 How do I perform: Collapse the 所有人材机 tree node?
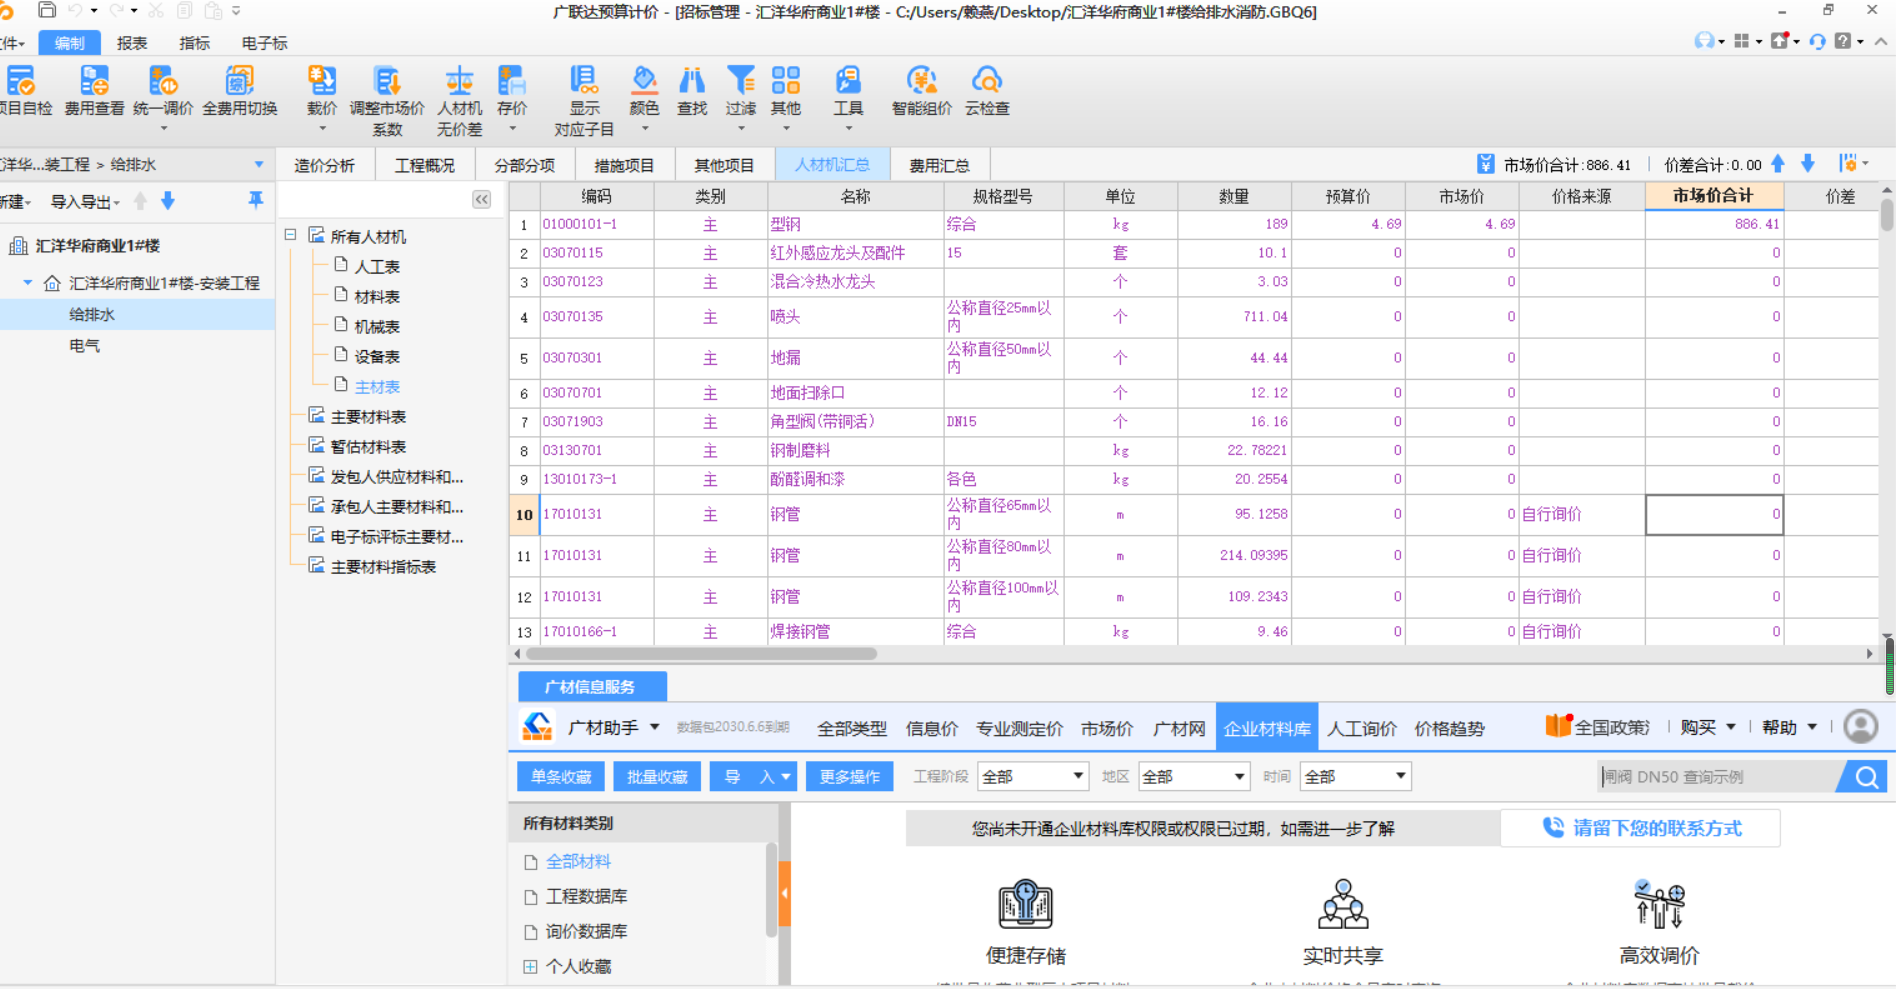pos(290,235)
